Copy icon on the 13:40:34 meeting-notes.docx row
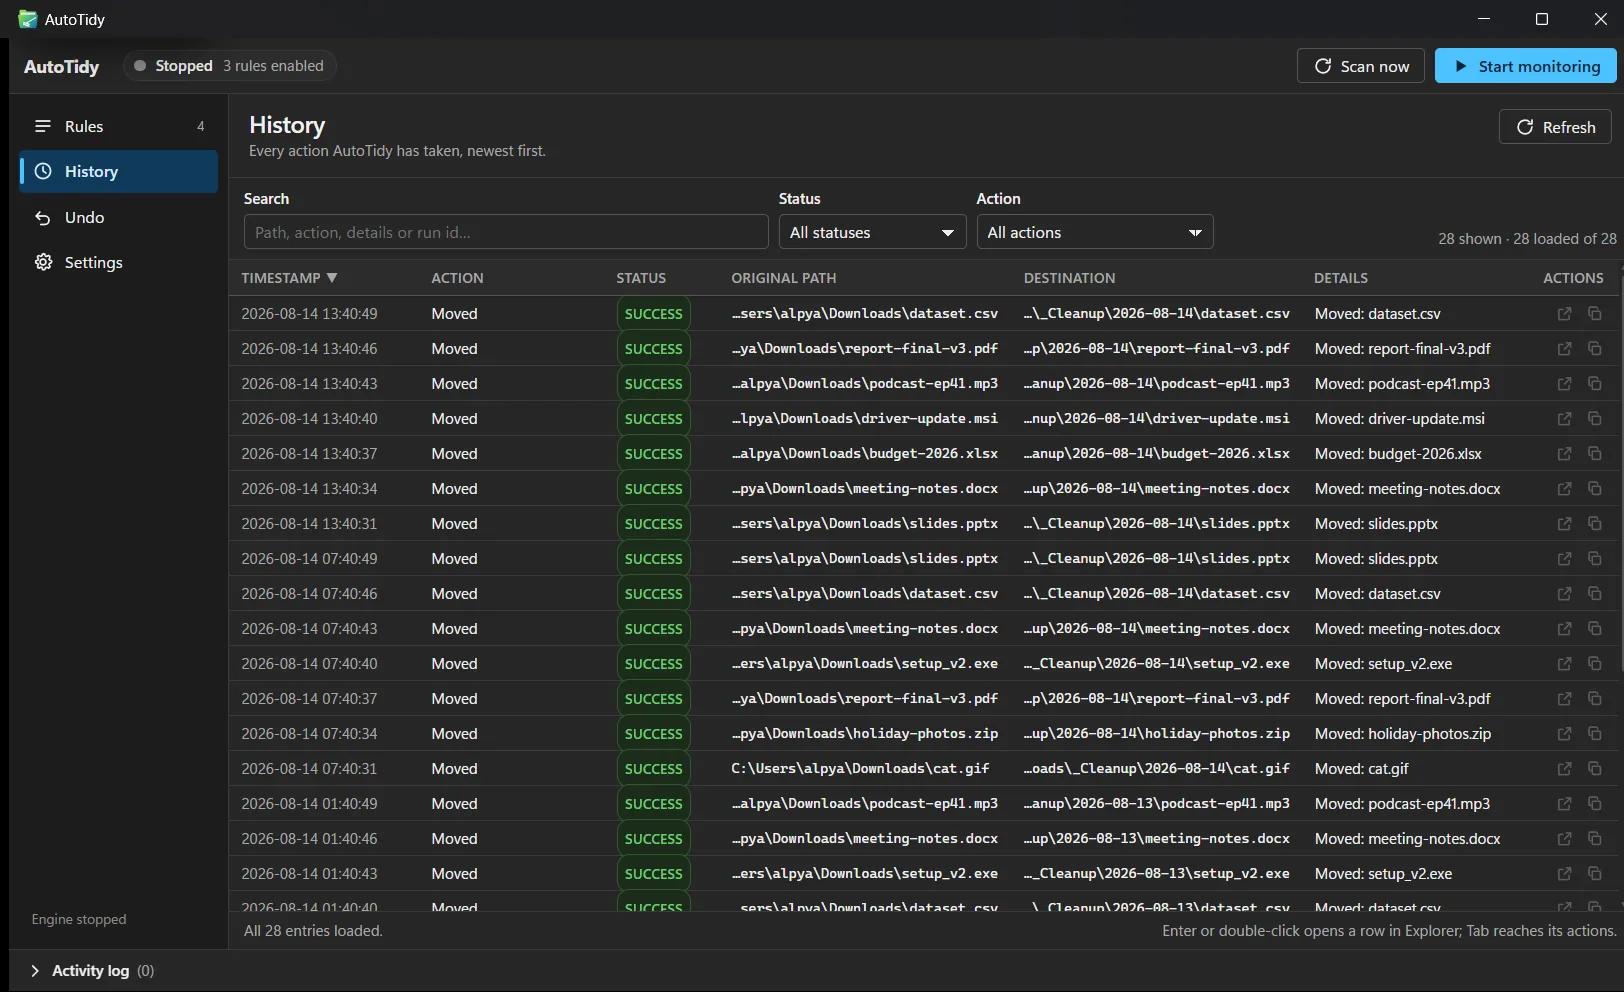 point(1595,489)
